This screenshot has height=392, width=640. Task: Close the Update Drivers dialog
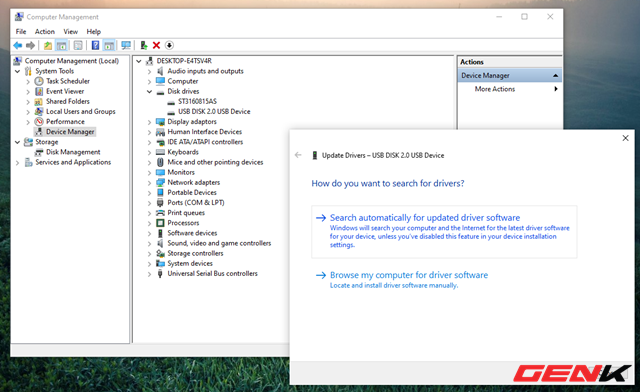pos(625,138)
